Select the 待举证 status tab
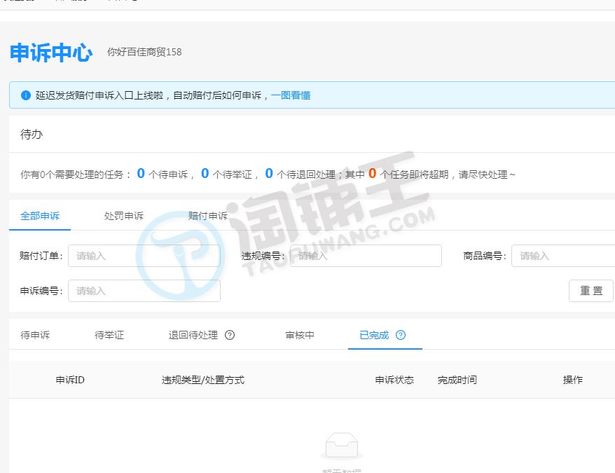 [x=109, y=335]
